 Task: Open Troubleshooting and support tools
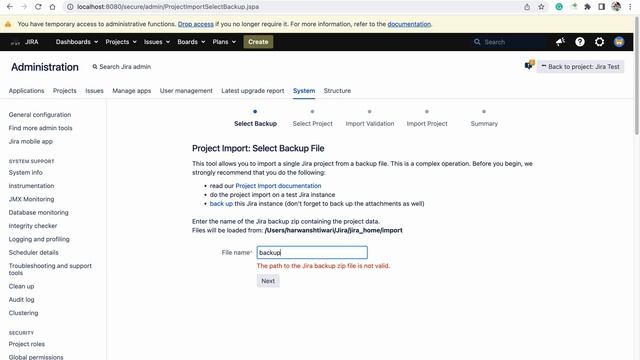(50, 269)
